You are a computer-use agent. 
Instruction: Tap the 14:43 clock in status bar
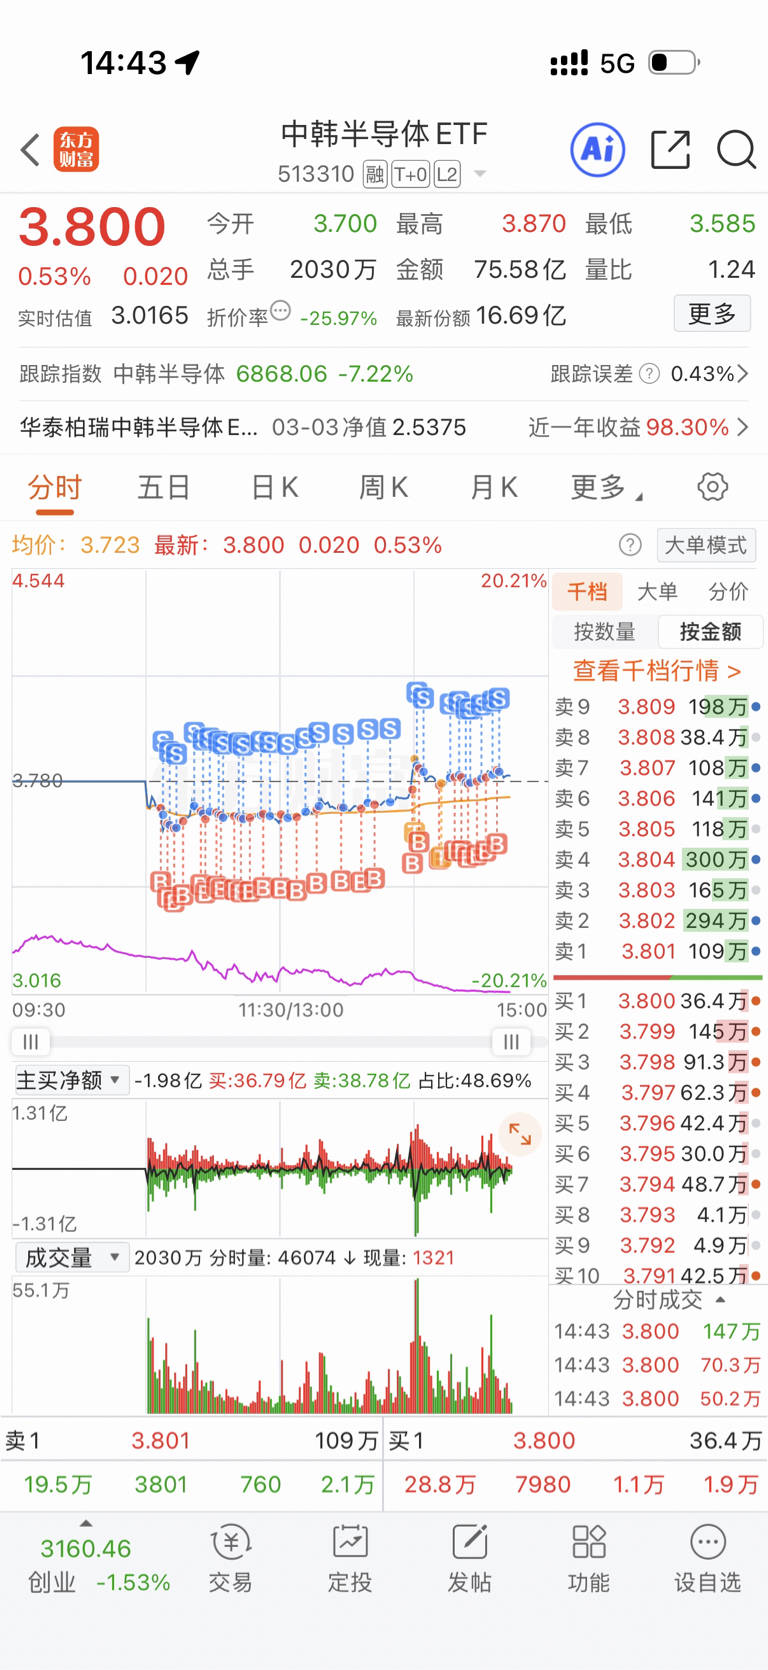tap(124, 63)
